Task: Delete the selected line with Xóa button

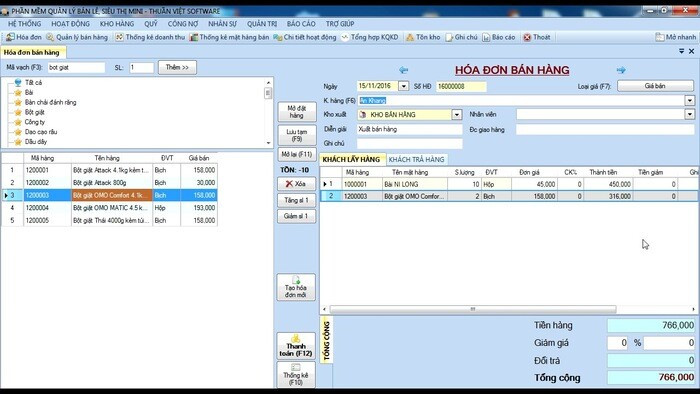Action: (296, 184)
